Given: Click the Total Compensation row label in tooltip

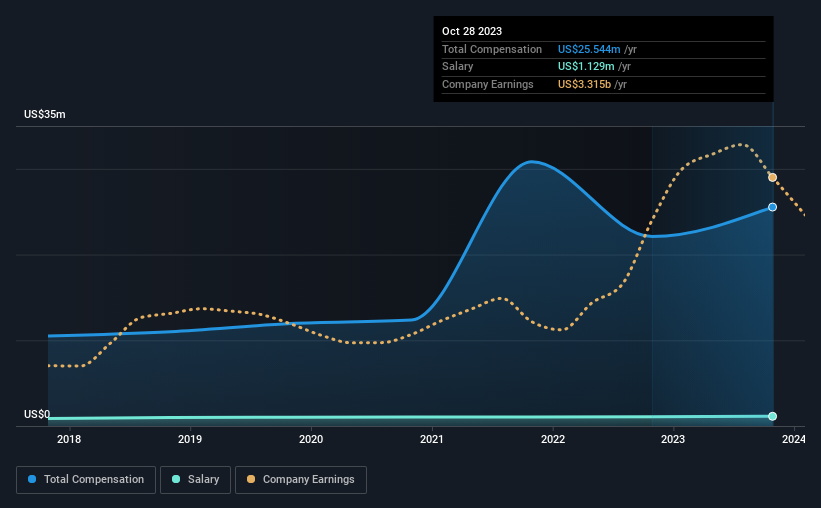Looking at the screenshot, I should point(492,49).
